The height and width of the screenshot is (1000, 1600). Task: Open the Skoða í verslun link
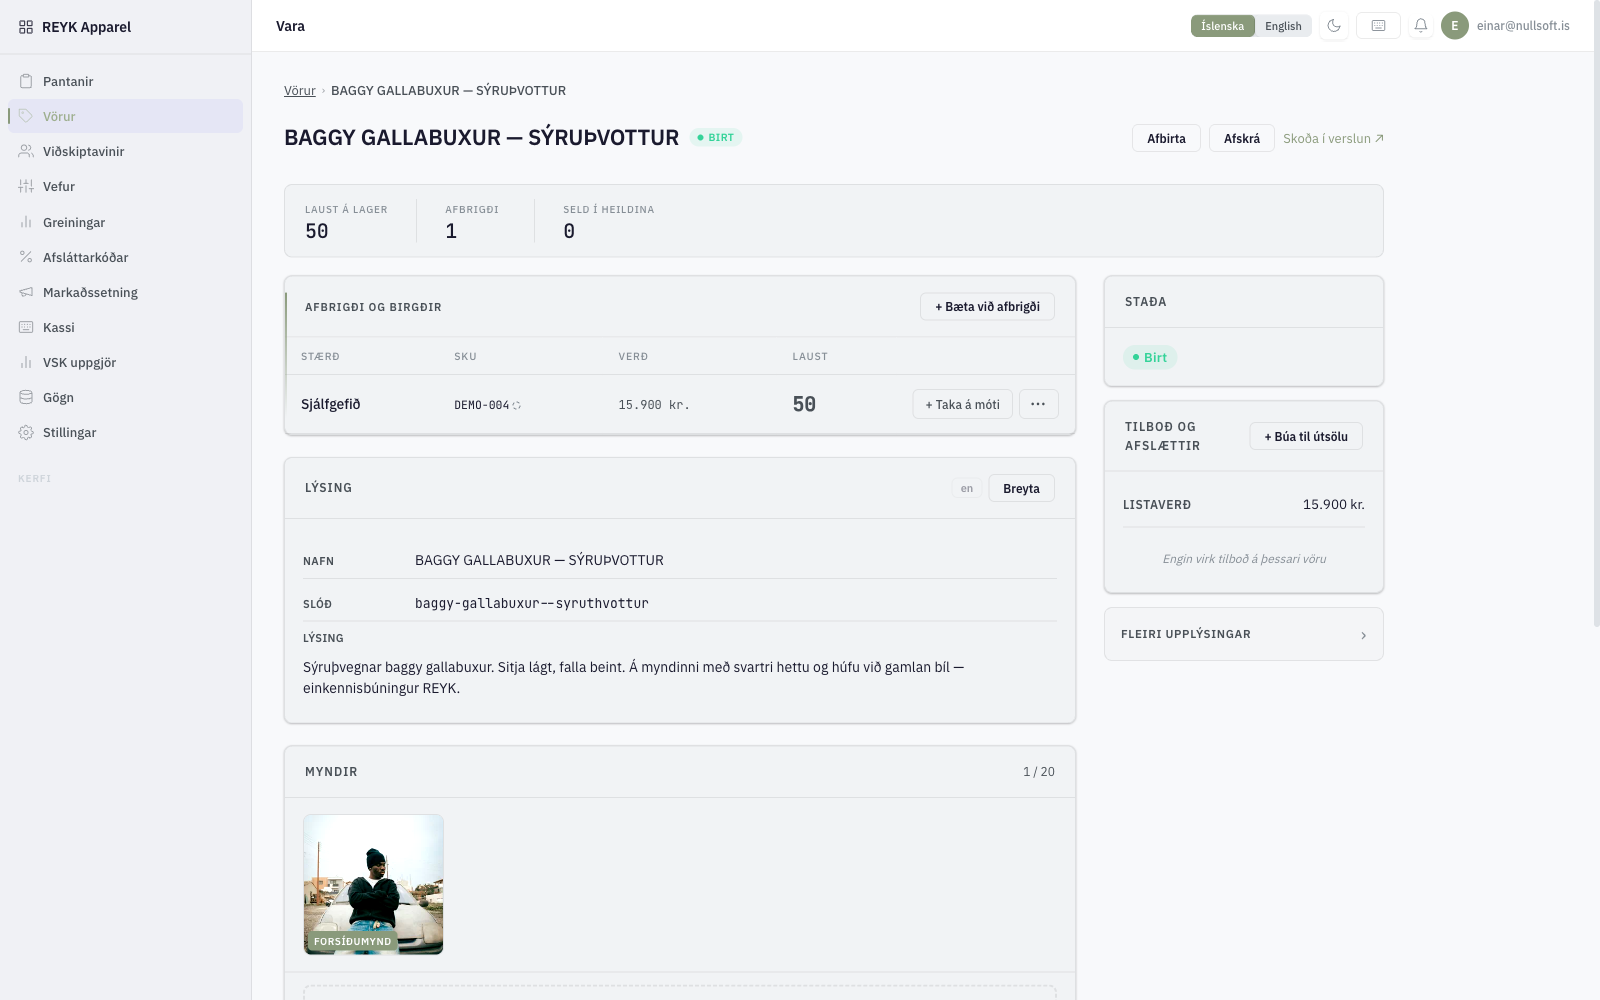click(x=1333, y=138)
